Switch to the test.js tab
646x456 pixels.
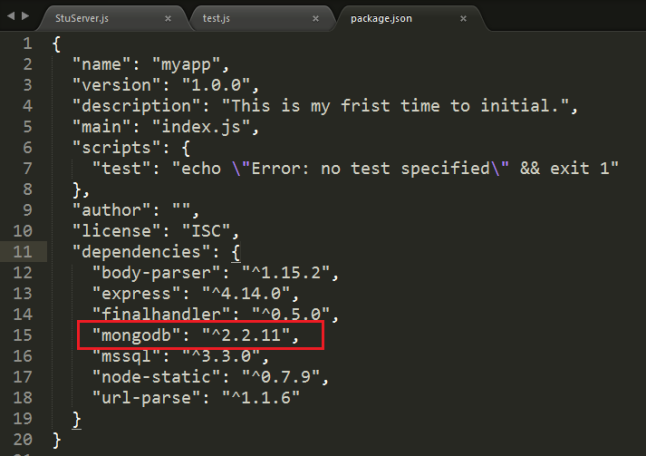[216, 19]
